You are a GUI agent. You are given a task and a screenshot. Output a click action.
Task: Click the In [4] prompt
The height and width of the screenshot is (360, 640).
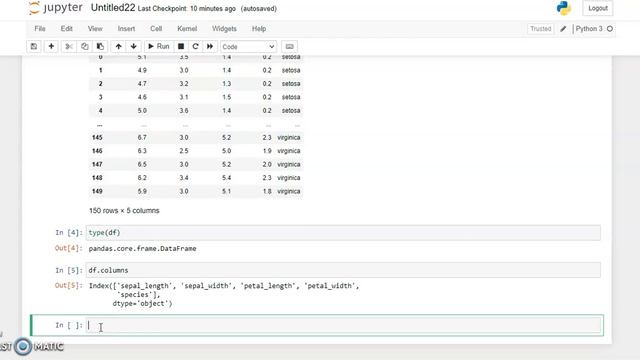[x=69, y=233]
